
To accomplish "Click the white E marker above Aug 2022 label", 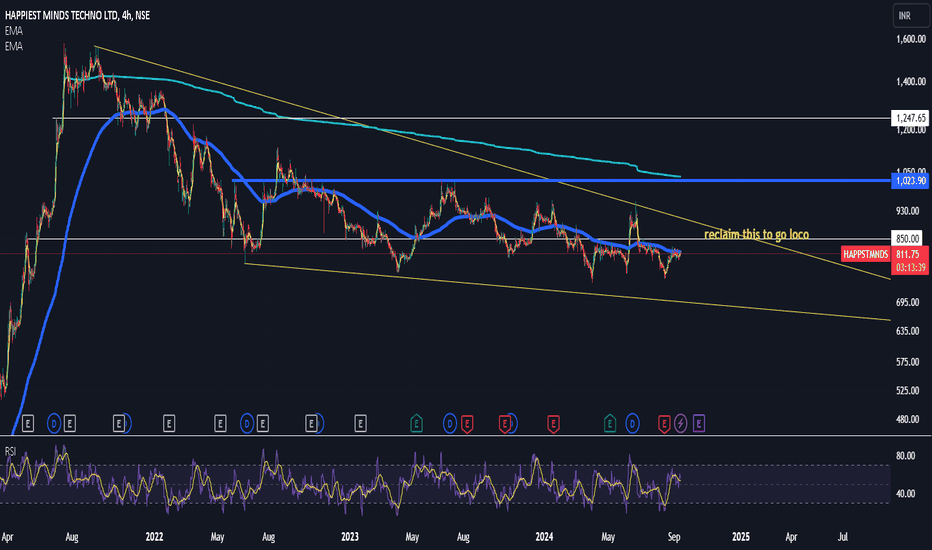I will pos(262,423).
